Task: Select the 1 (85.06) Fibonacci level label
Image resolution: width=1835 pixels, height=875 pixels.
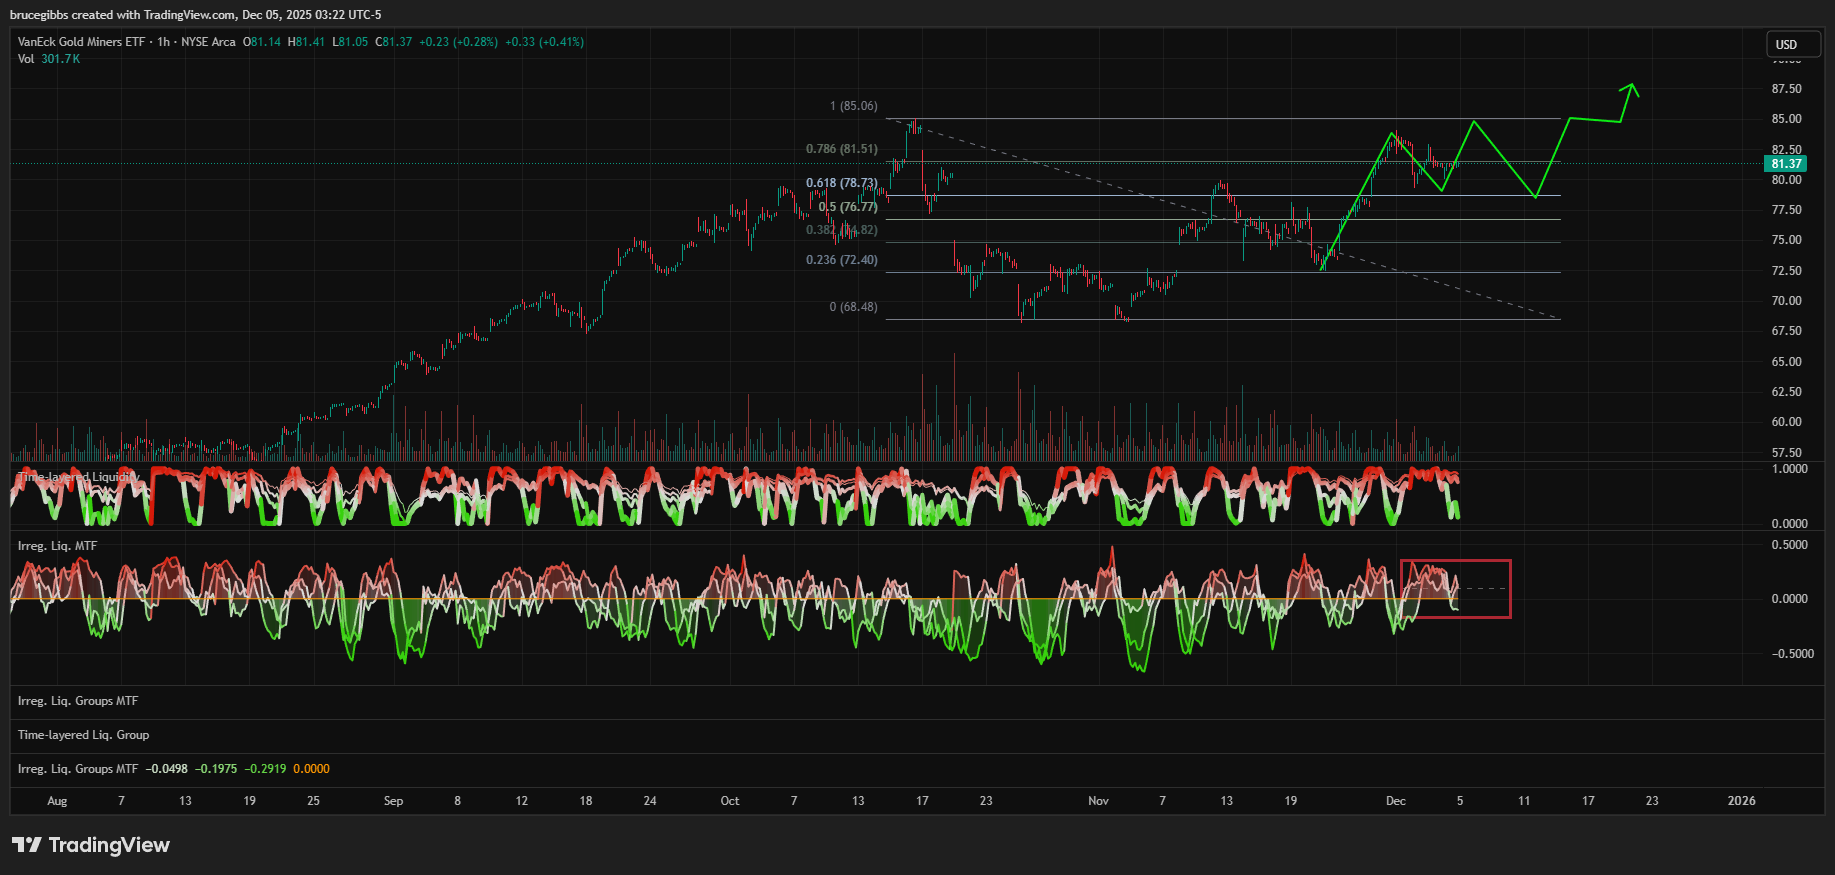Action: [853, 106]
